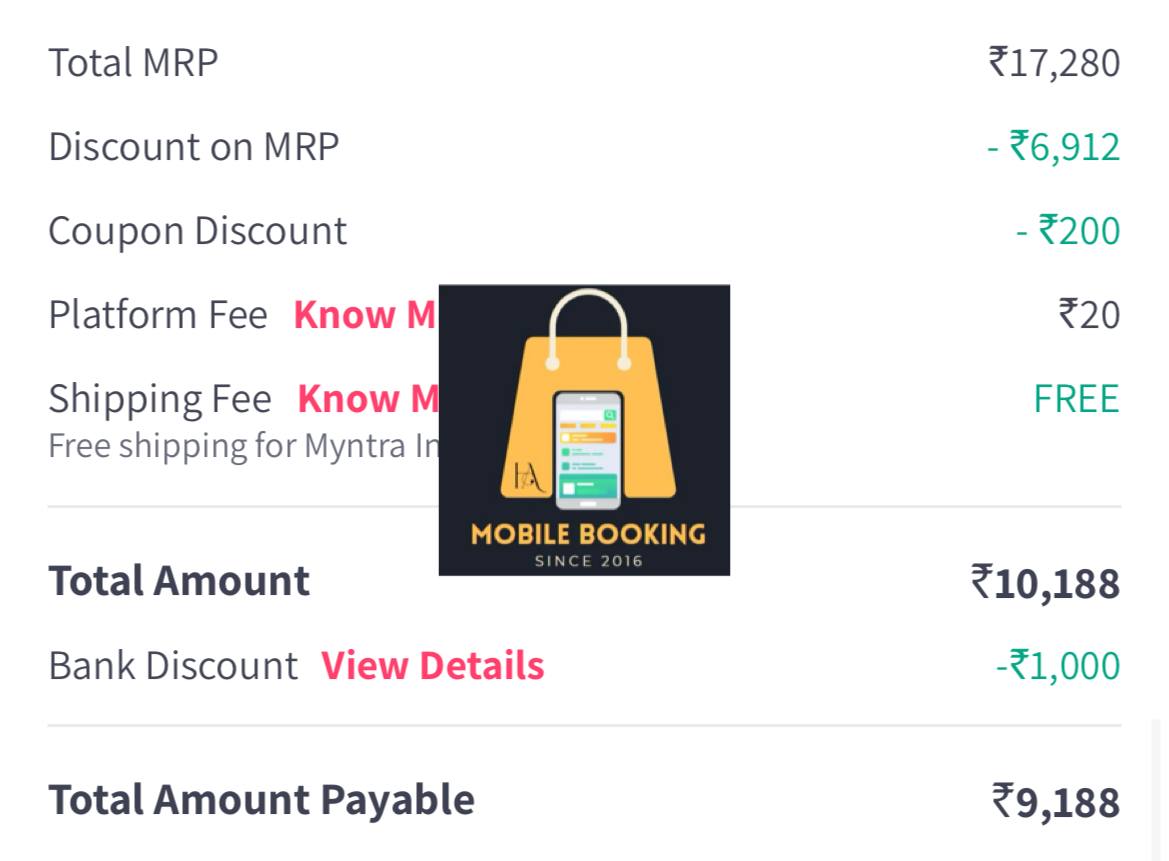Tap the phone icon inside the bag
Viewport: 1169px width, 861px height.
click(588, 450)
